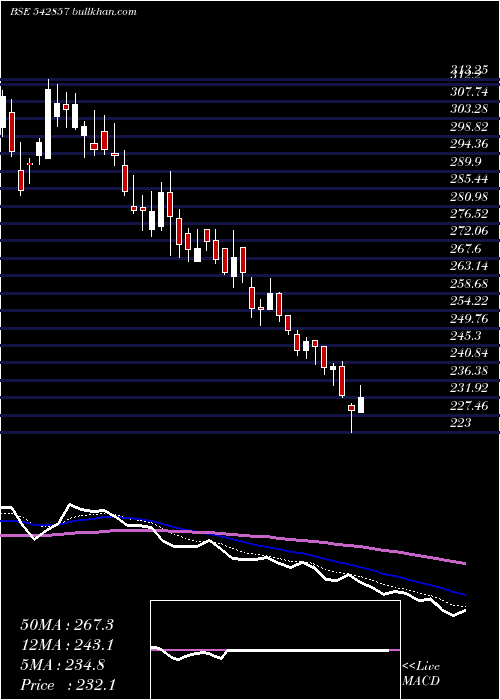Click the 254.22 price axis label
500x700 pixels.
click(469, 301)
